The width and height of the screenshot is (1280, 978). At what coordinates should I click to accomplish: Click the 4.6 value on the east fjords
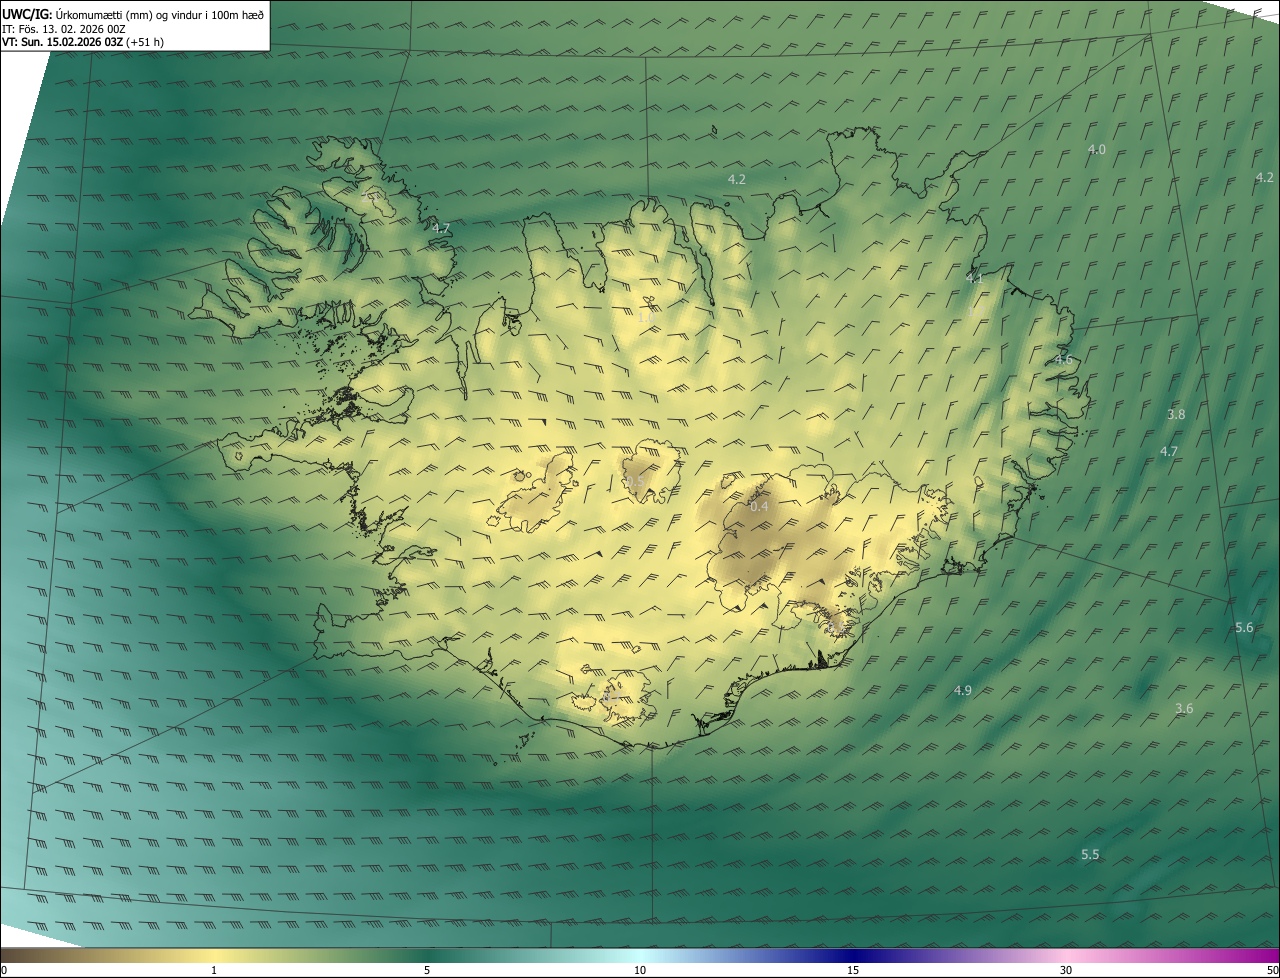click(x=1063, y=360)
